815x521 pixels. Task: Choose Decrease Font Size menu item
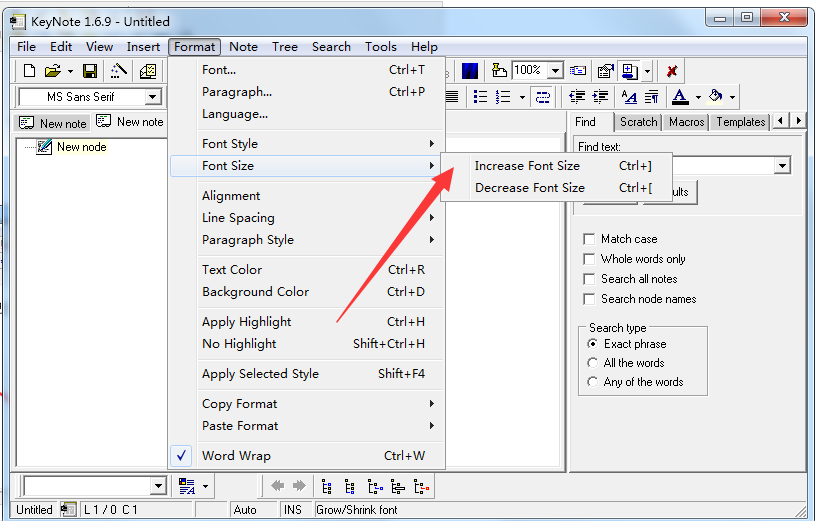point(556,188)
